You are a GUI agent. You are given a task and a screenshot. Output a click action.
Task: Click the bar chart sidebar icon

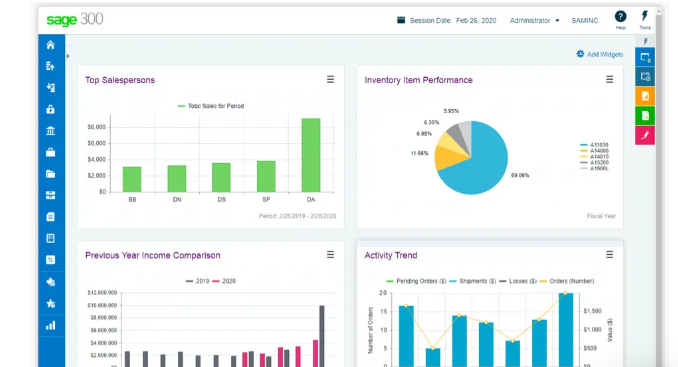click(x=51, y=325)
